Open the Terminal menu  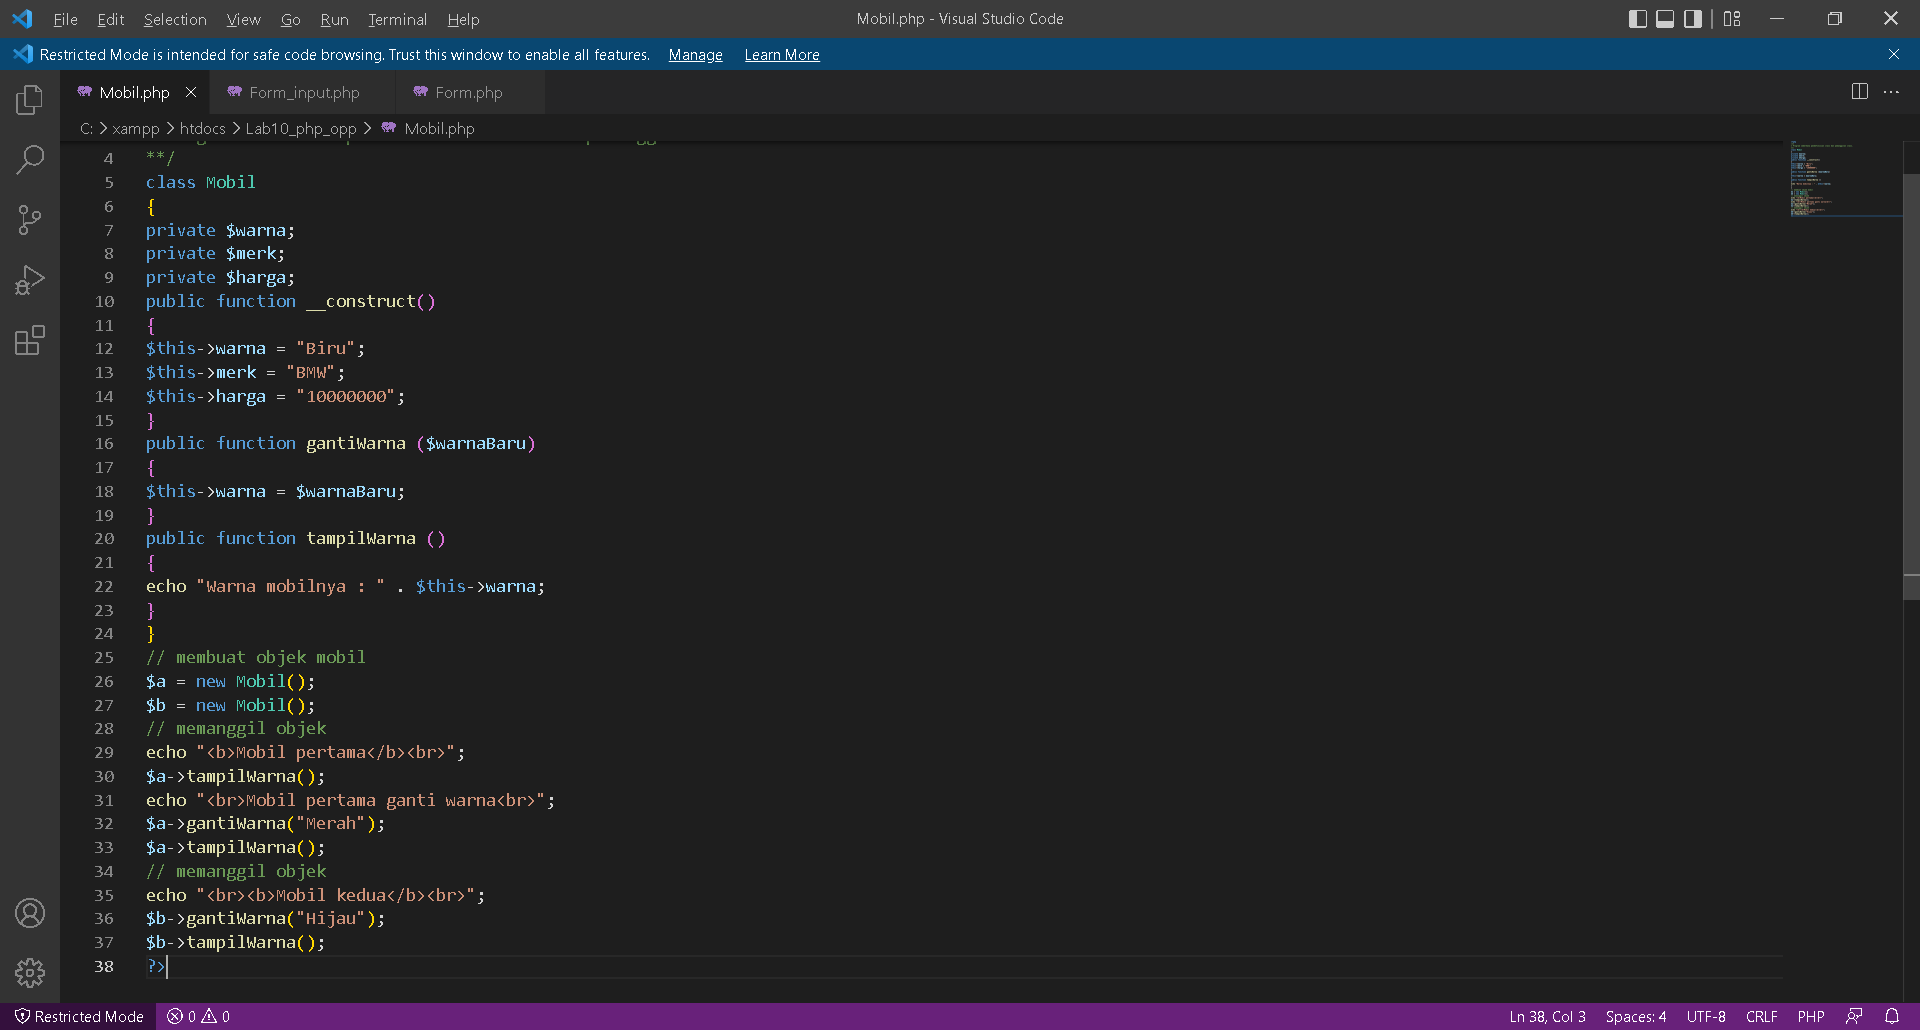click(x=397, y=19)
